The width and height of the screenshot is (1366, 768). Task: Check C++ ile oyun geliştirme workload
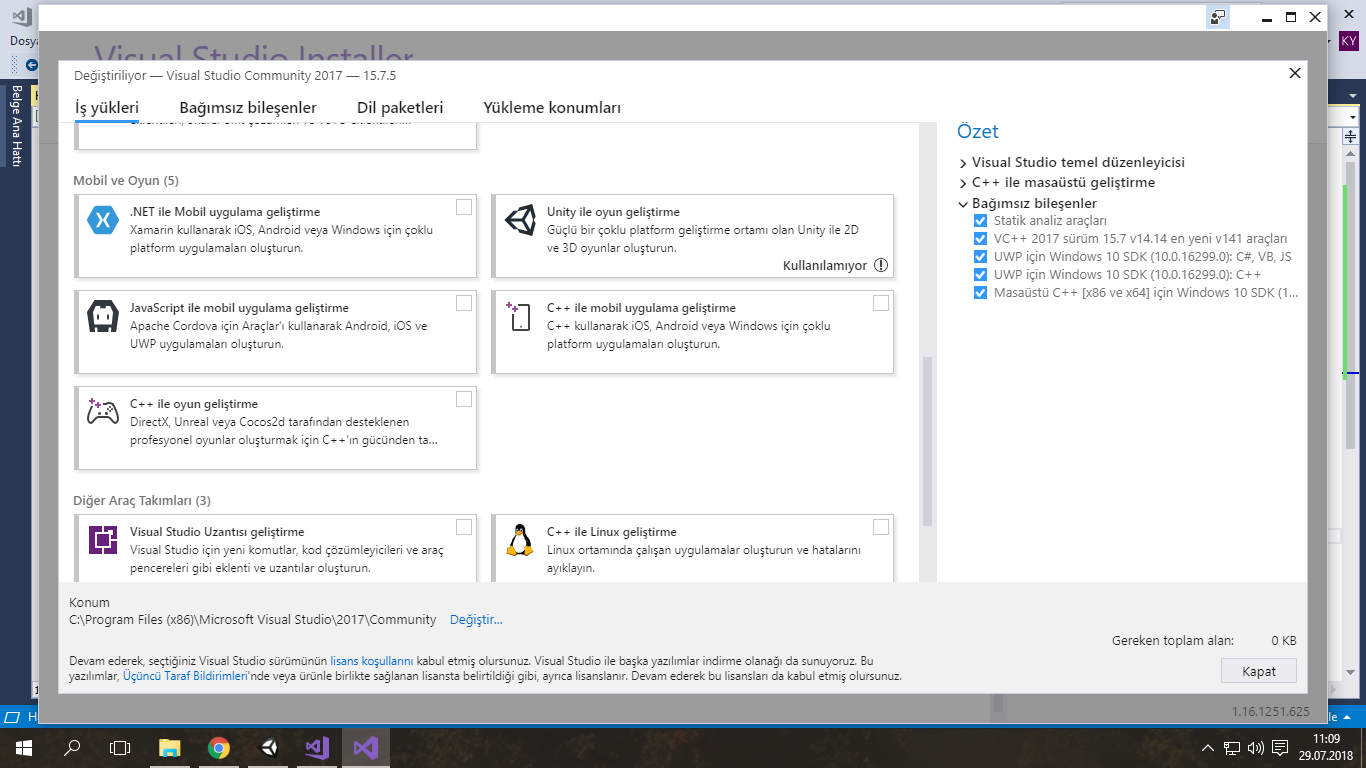(464, 399)
